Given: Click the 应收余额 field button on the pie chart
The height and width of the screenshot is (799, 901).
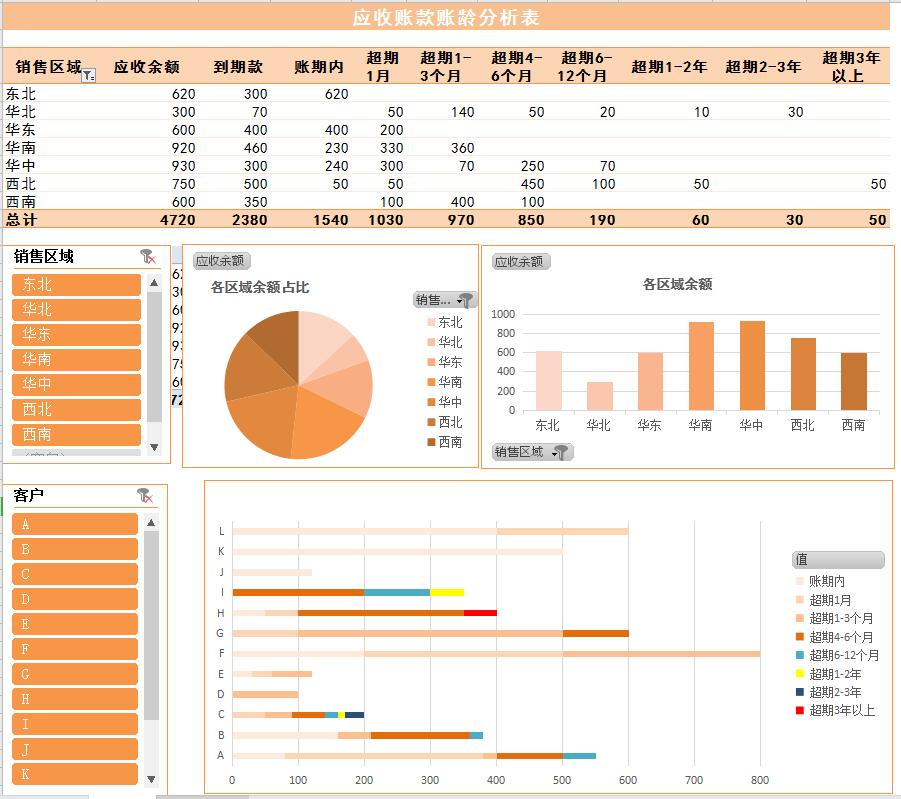Looking at the screenshot, I should pos(222,258).
